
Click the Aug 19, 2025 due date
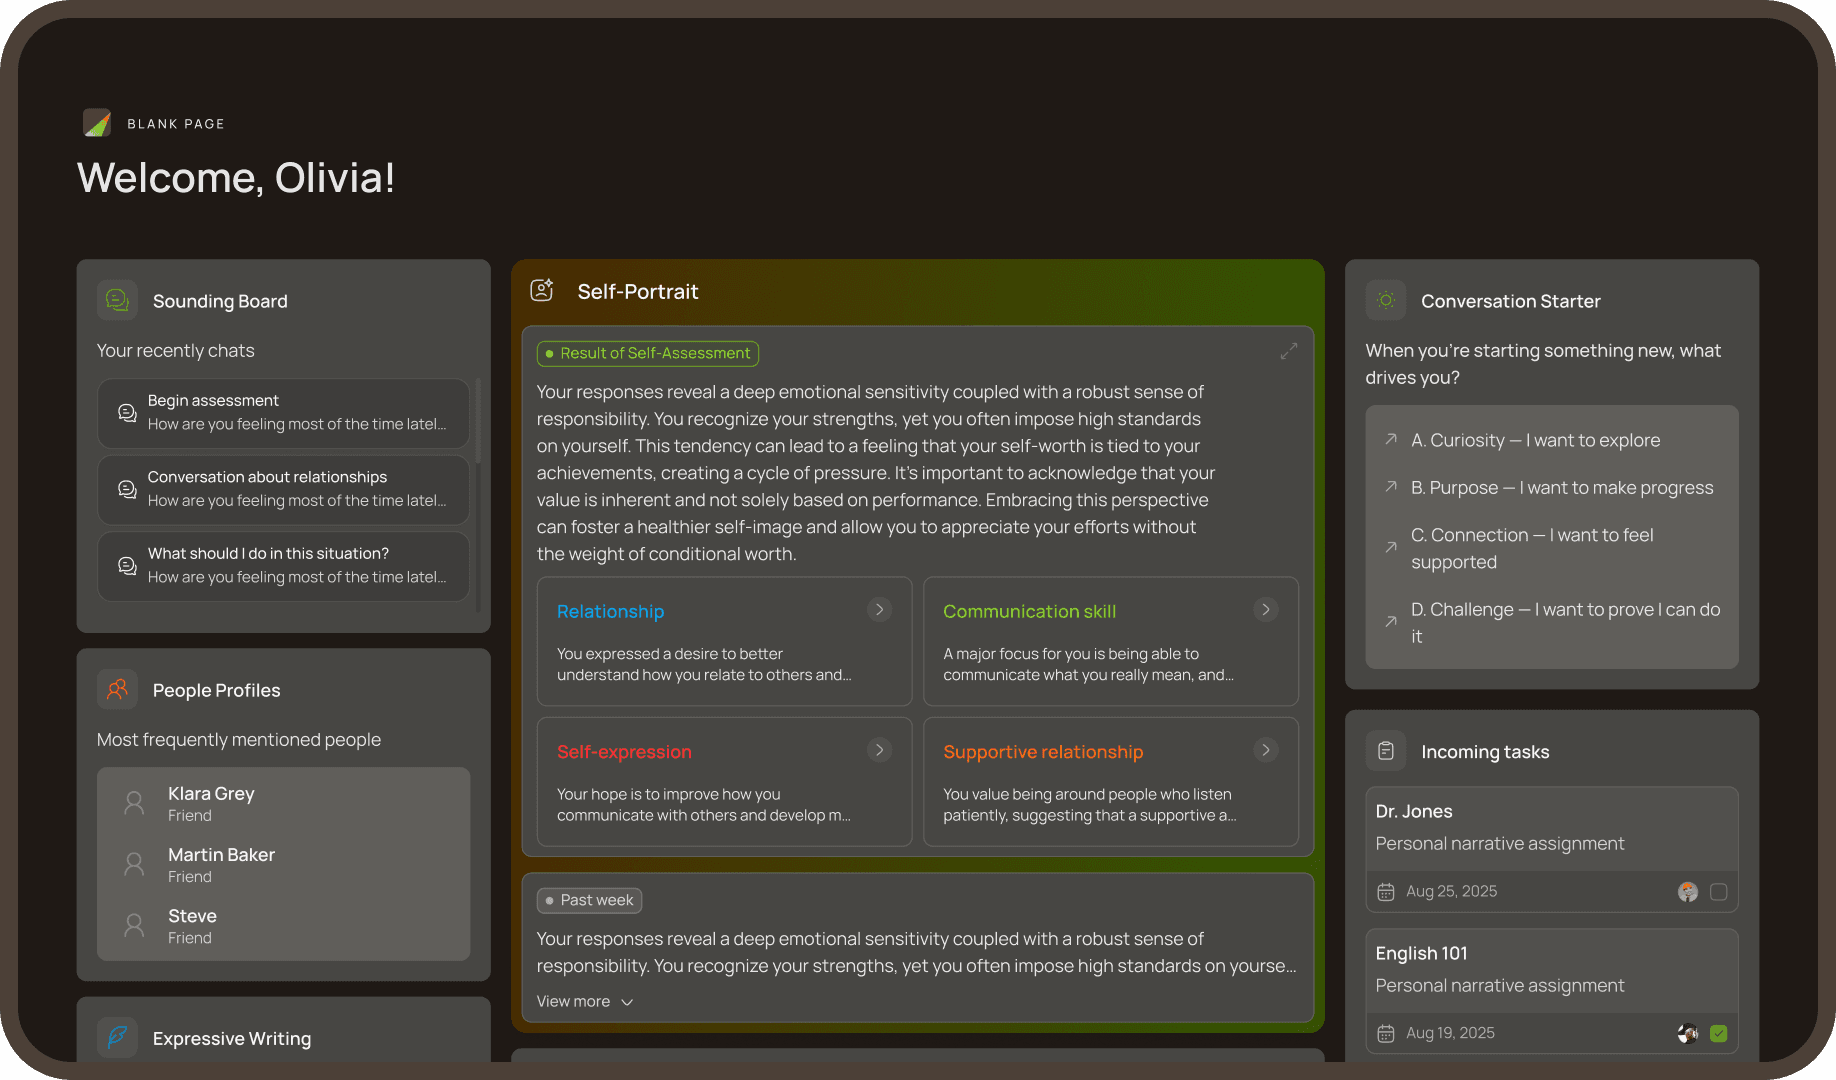tap(1450, 1033)
